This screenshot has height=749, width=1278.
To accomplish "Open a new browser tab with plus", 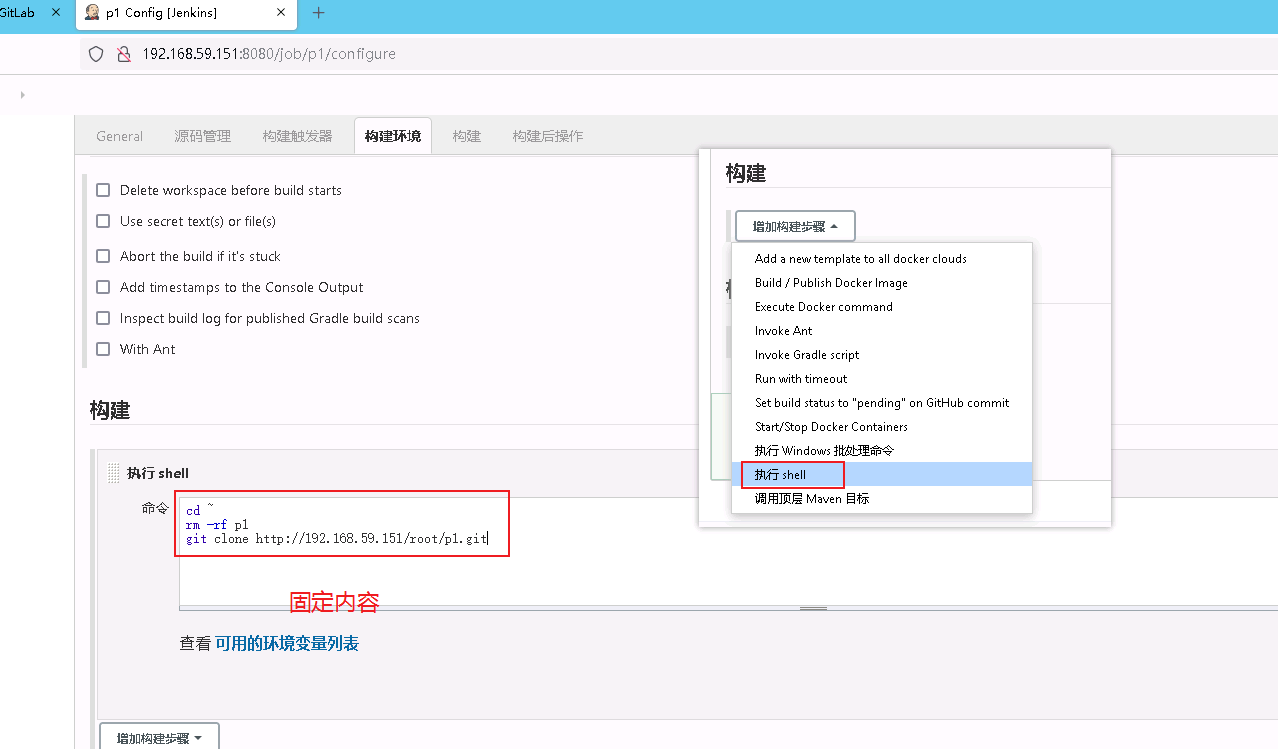I will click(x=319, y=13).
